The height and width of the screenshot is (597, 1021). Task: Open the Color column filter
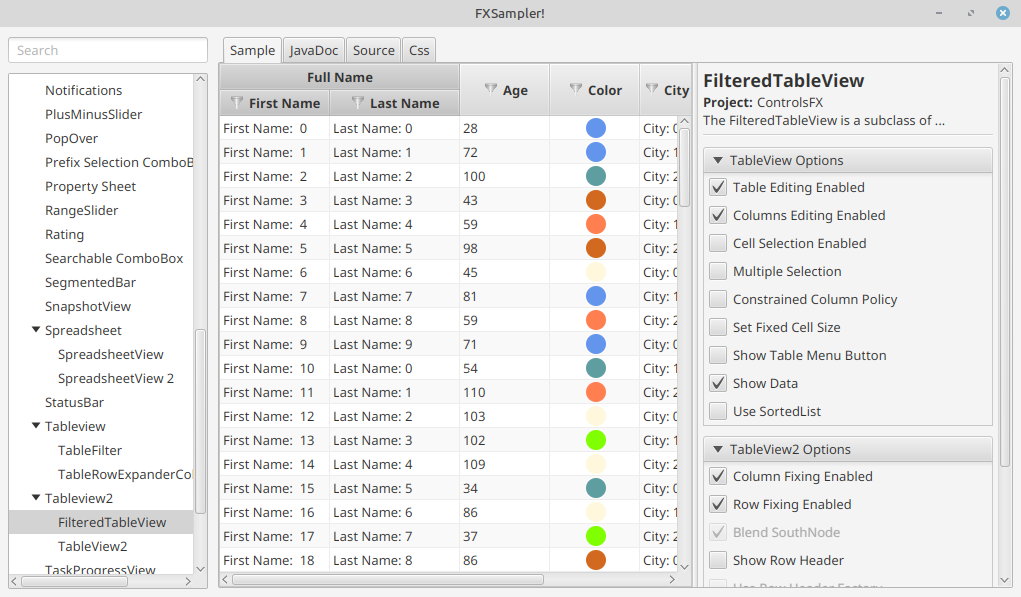[x=575, y=89]
